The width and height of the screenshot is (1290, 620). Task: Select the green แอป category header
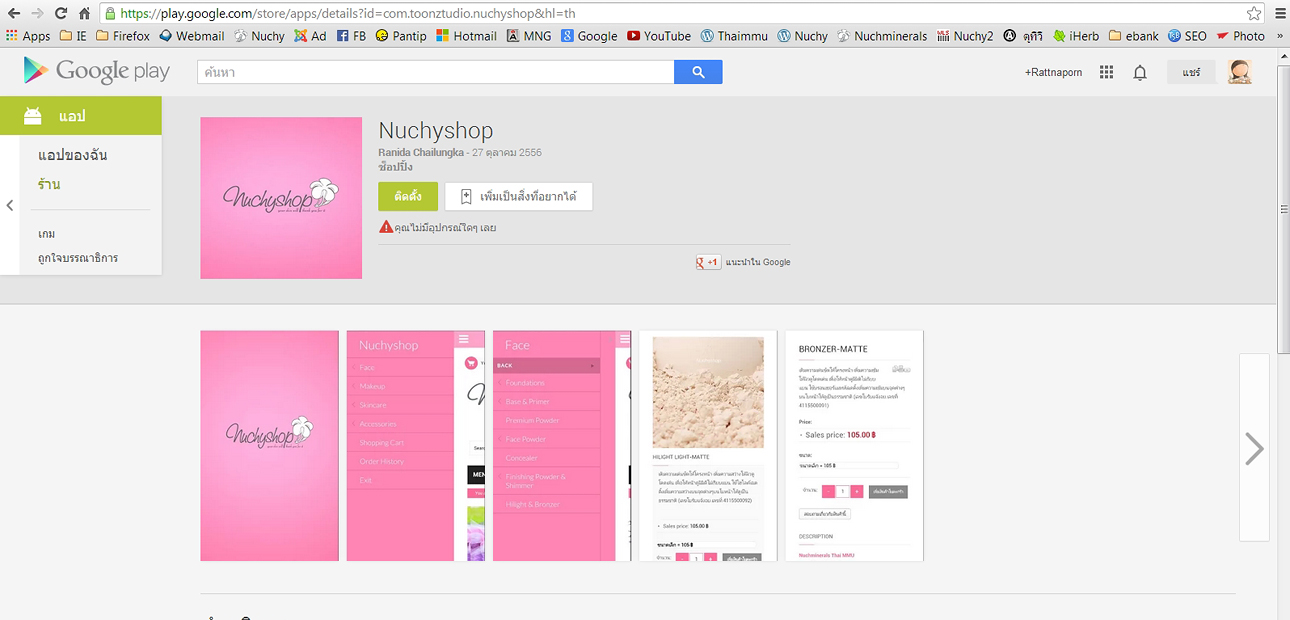tap(81, 116)
